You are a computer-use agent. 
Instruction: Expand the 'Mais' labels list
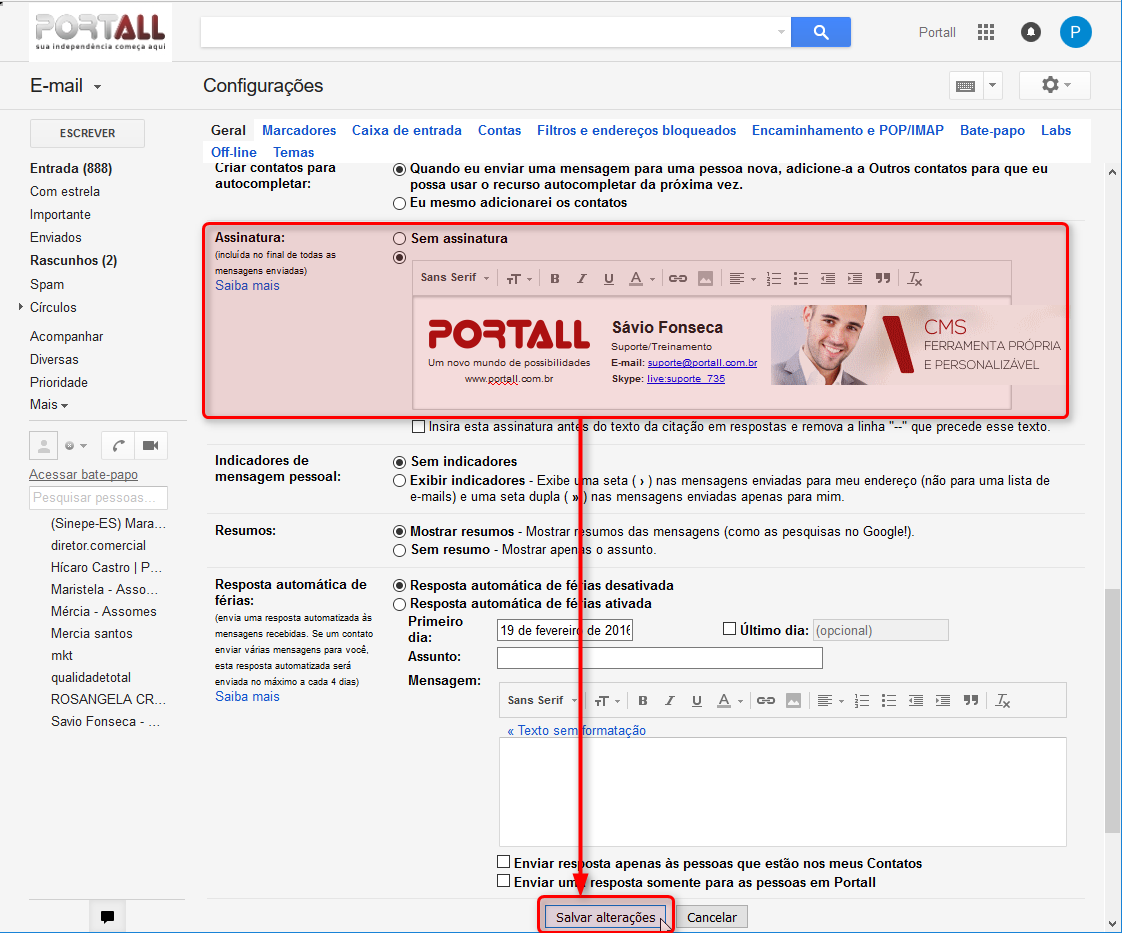49,405
